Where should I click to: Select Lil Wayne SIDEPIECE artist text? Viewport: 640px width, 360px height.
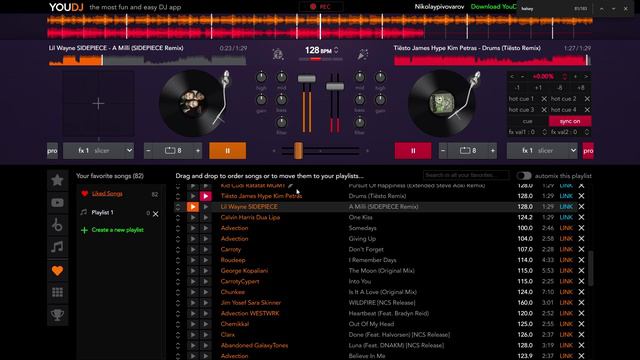[249, 207]
